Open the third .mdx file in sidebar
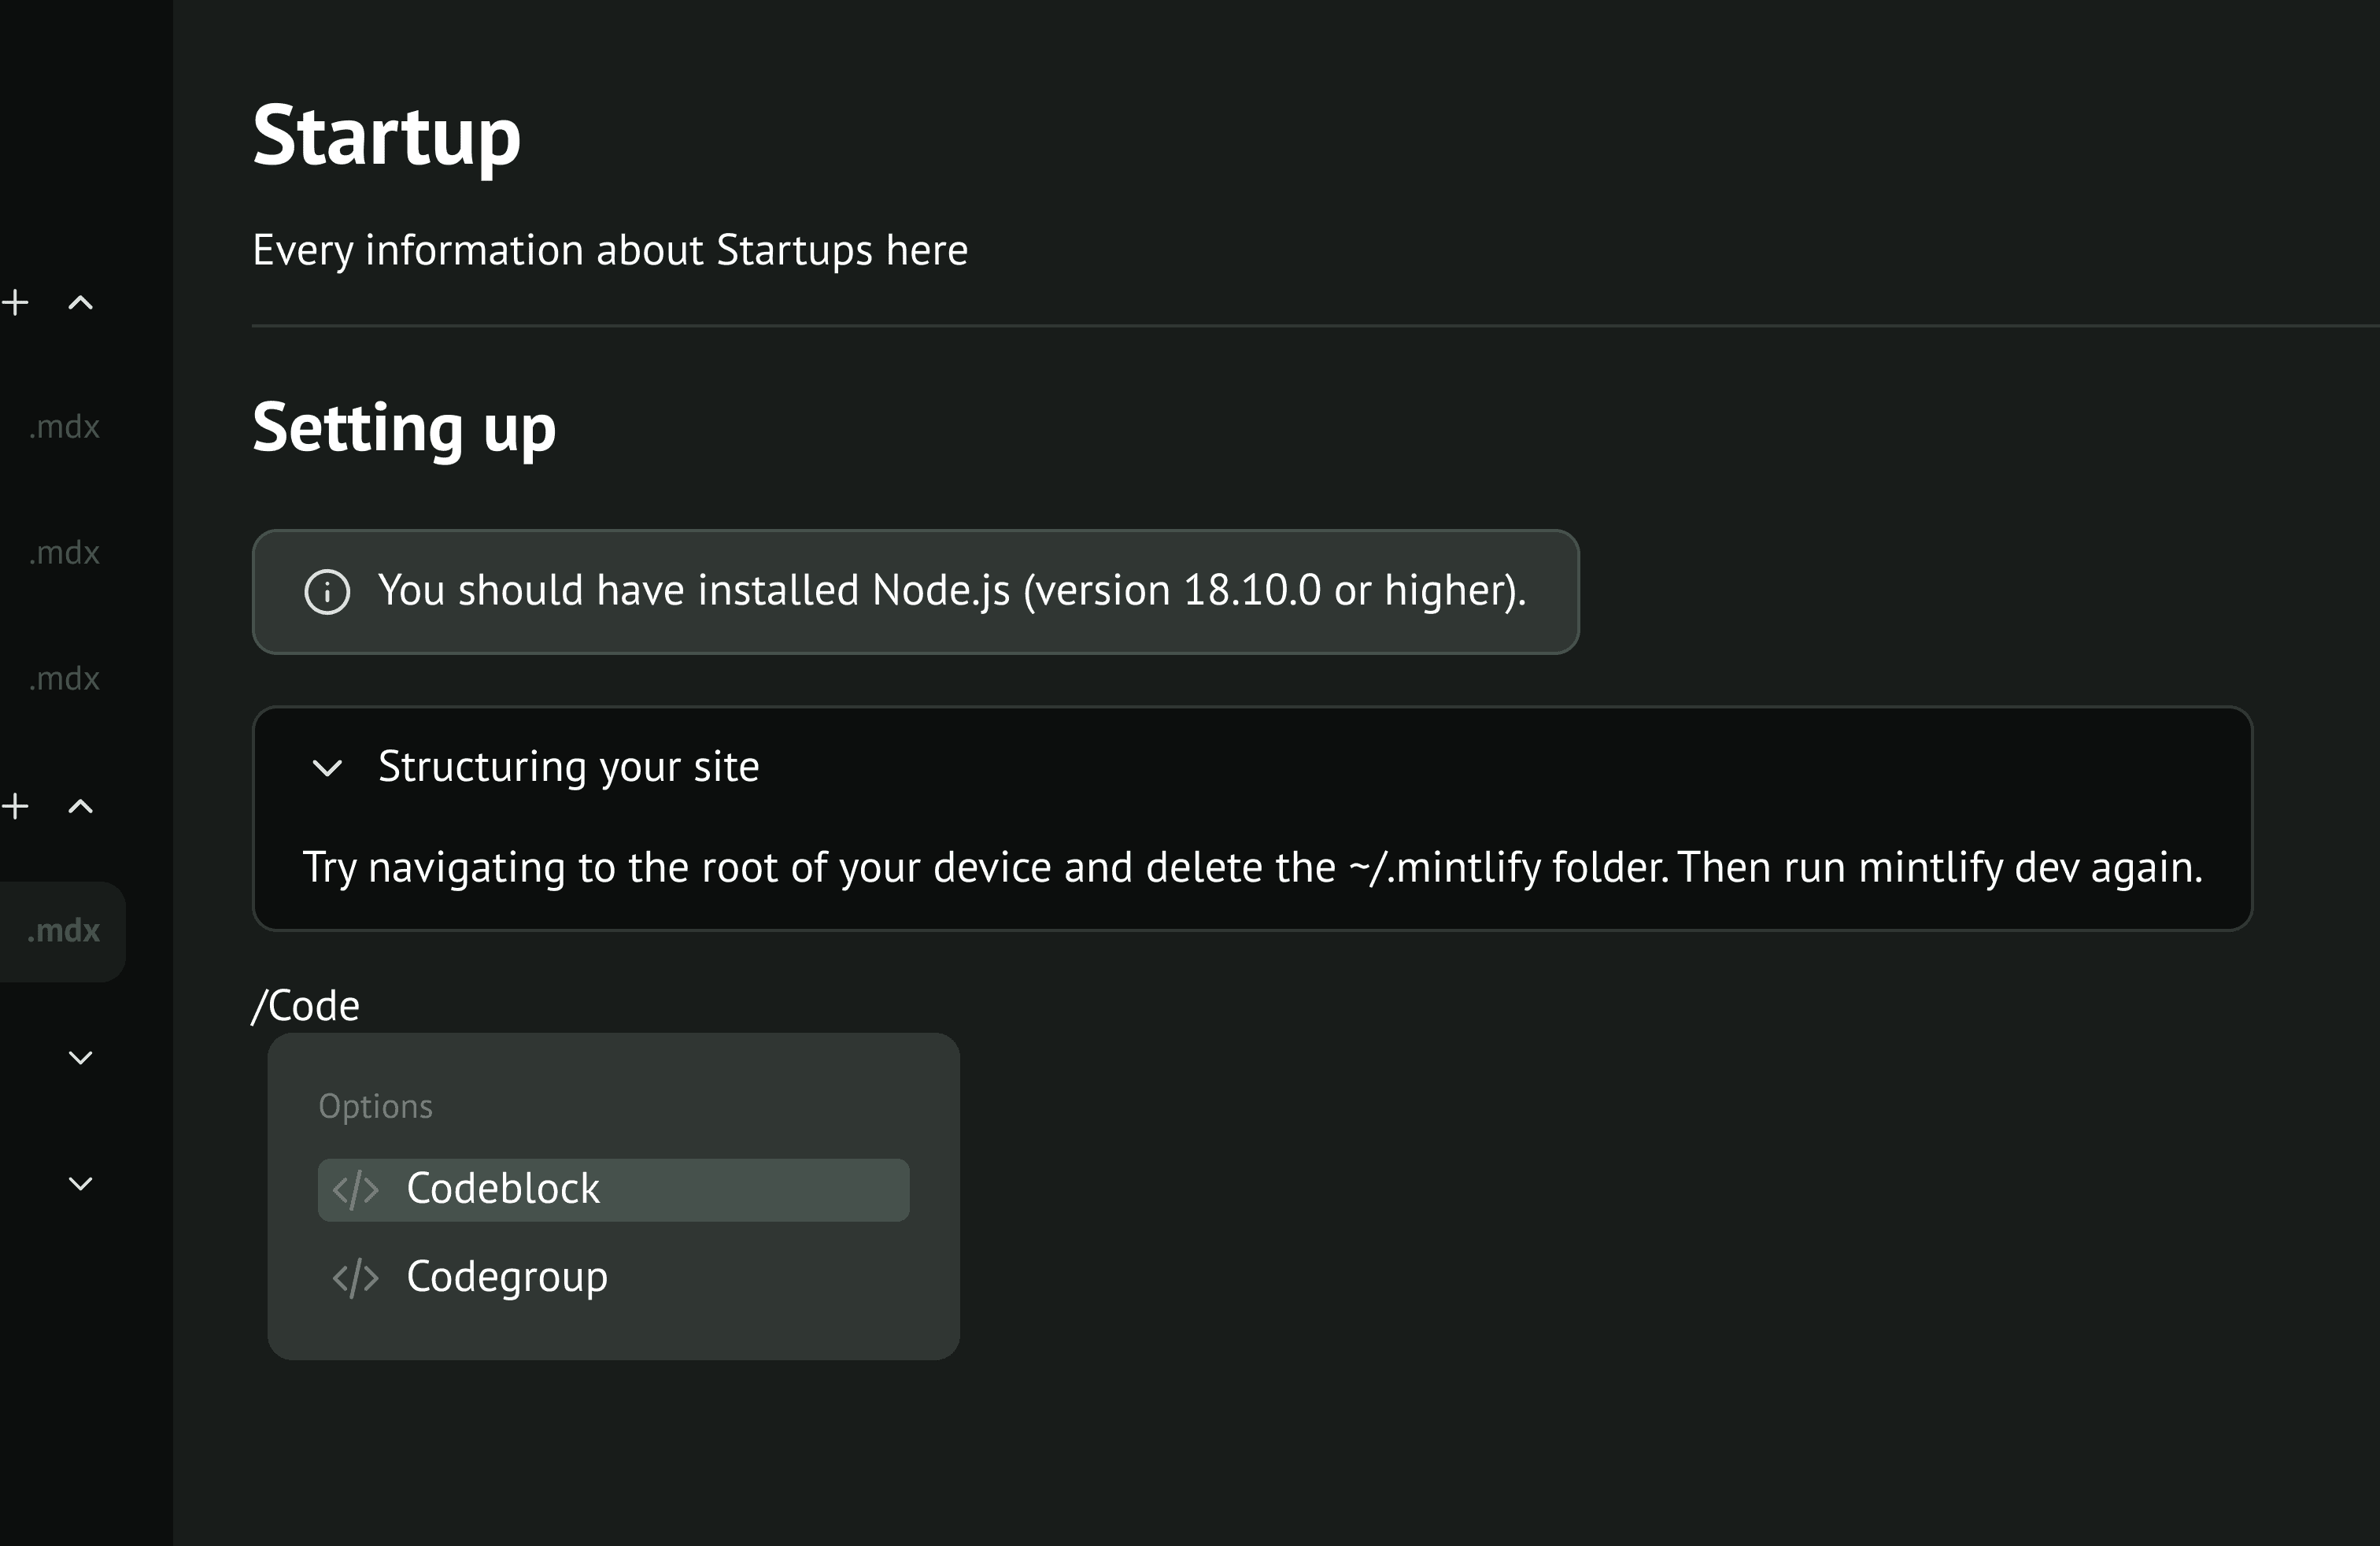The image size is (2380, 1546). pos(64,679)
